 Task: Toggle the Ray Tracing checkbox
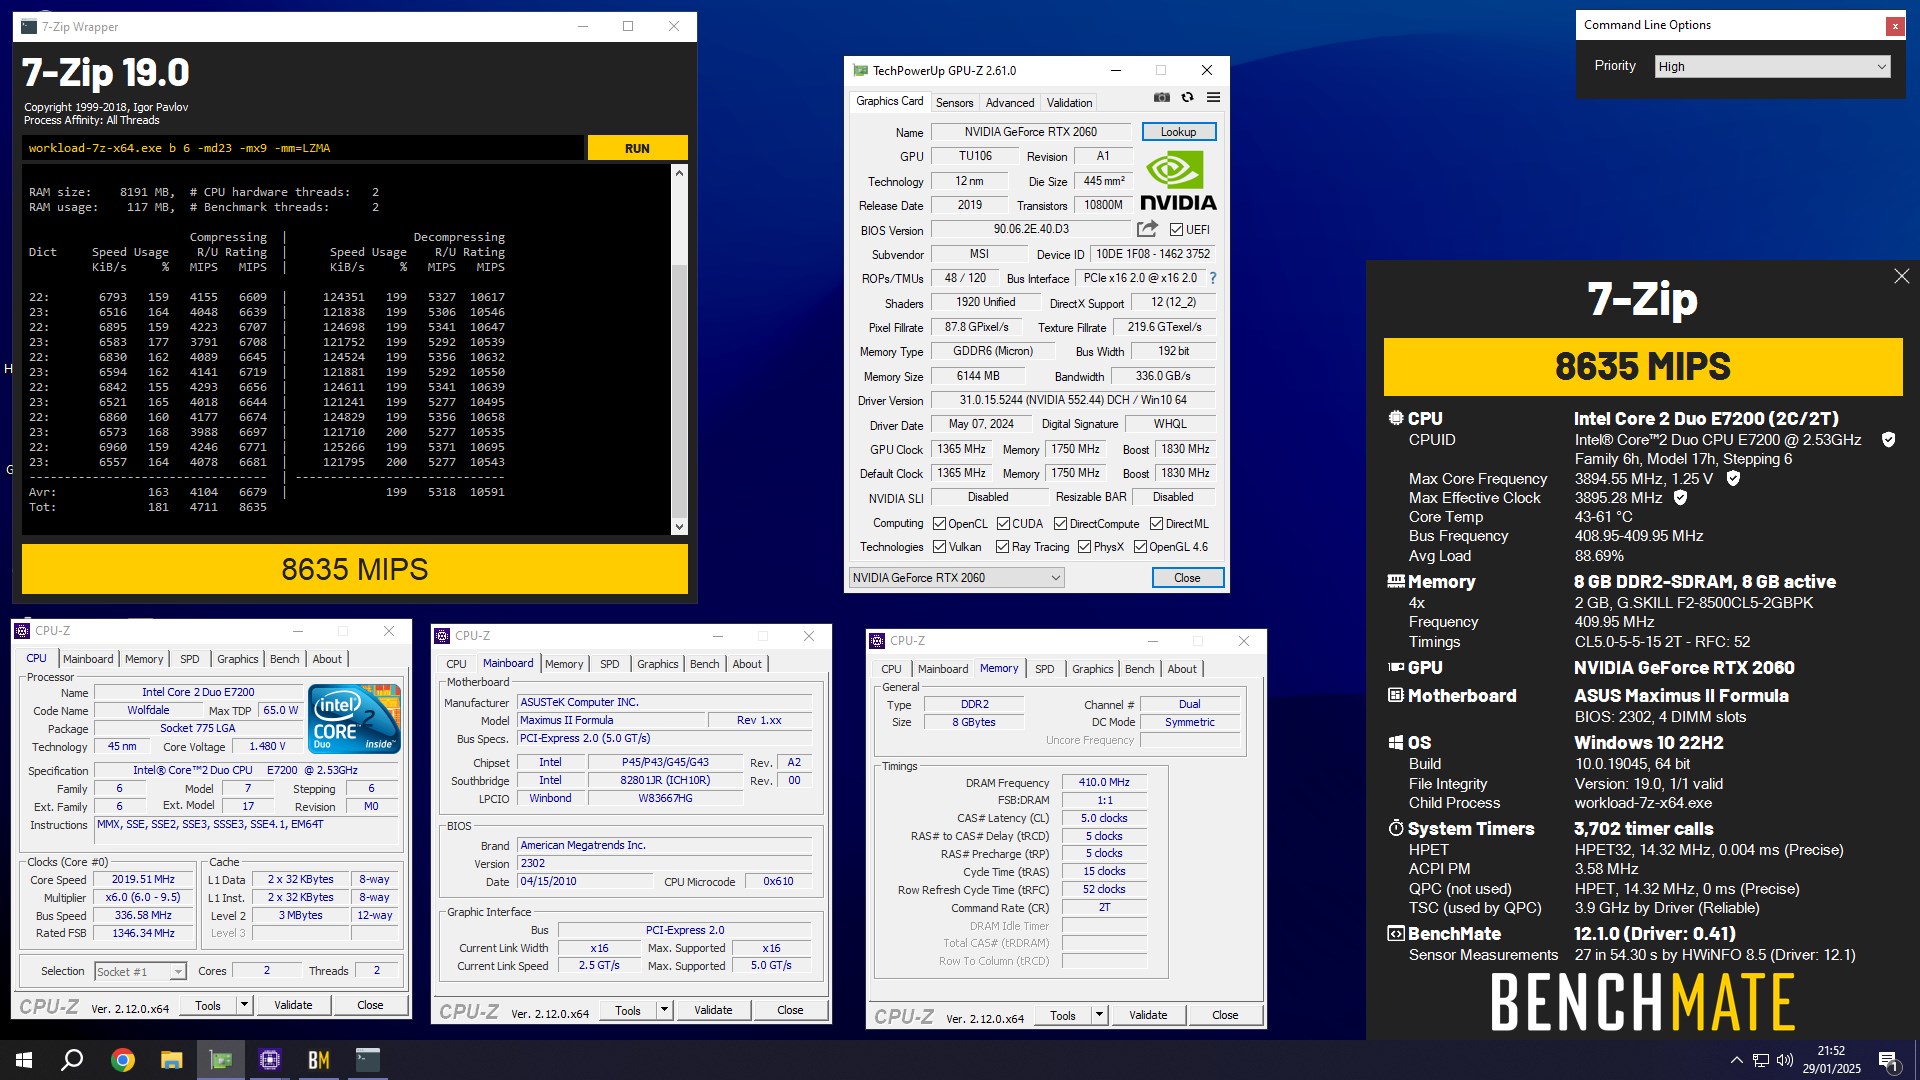[1002, 547]
